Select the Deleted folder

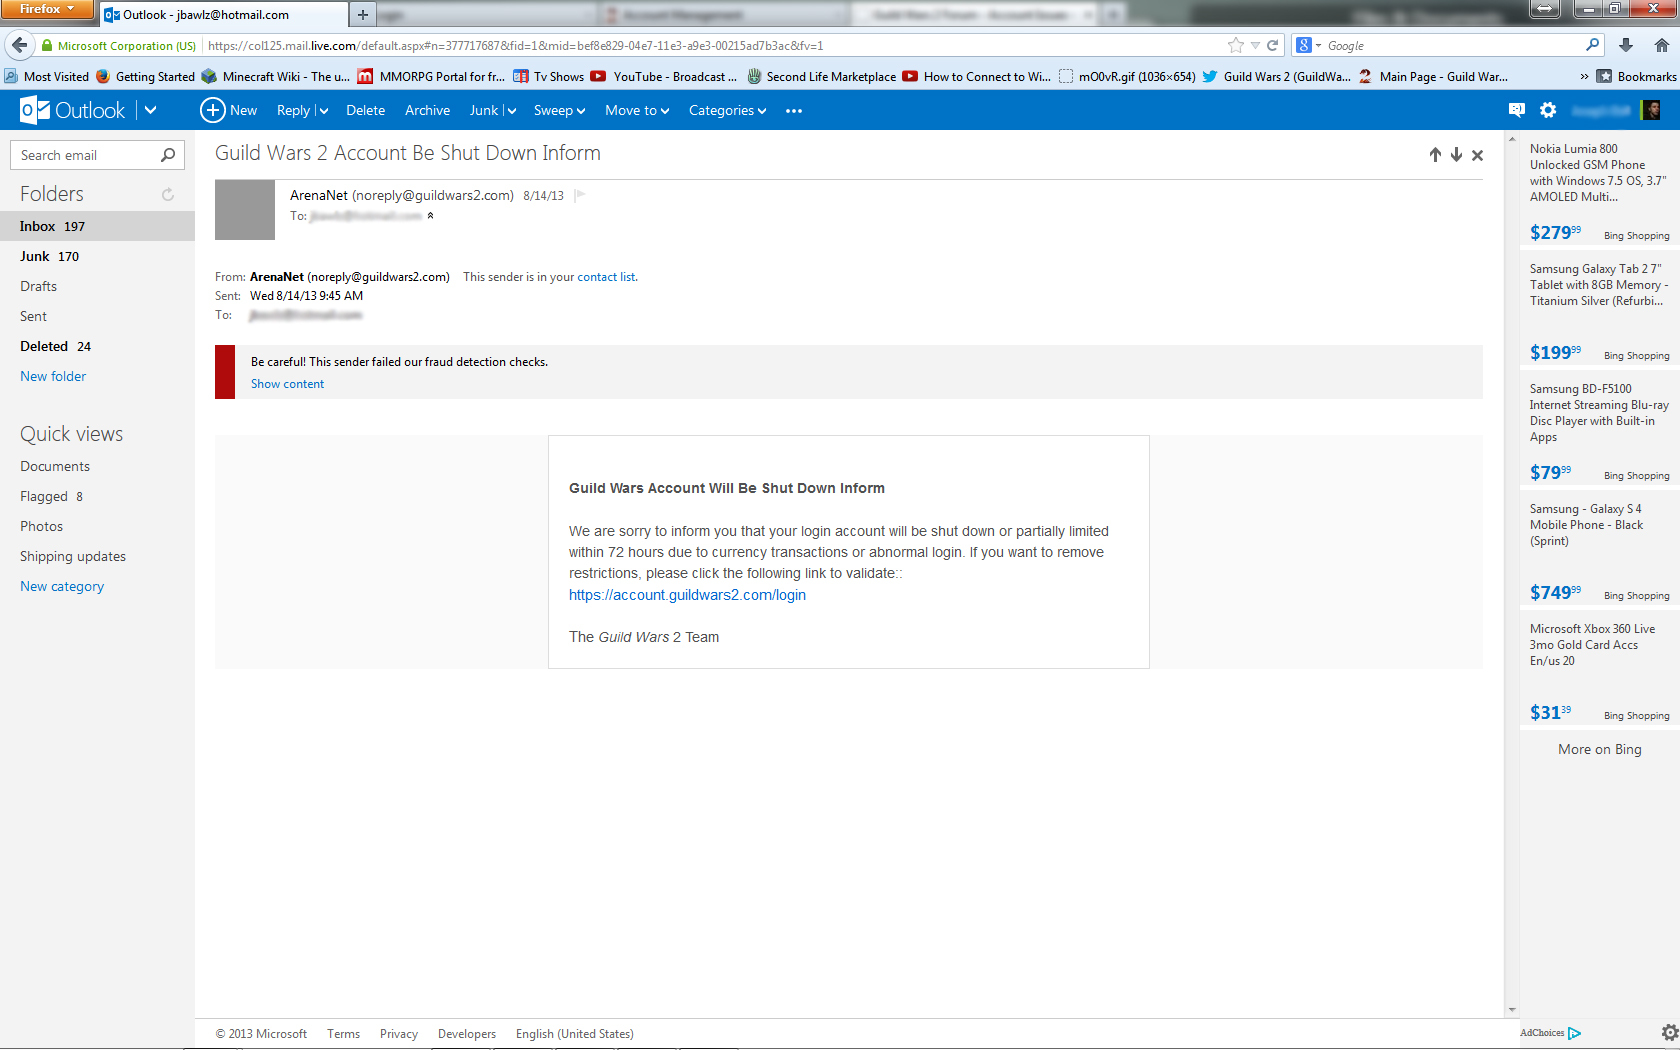[x=44, y=347]
